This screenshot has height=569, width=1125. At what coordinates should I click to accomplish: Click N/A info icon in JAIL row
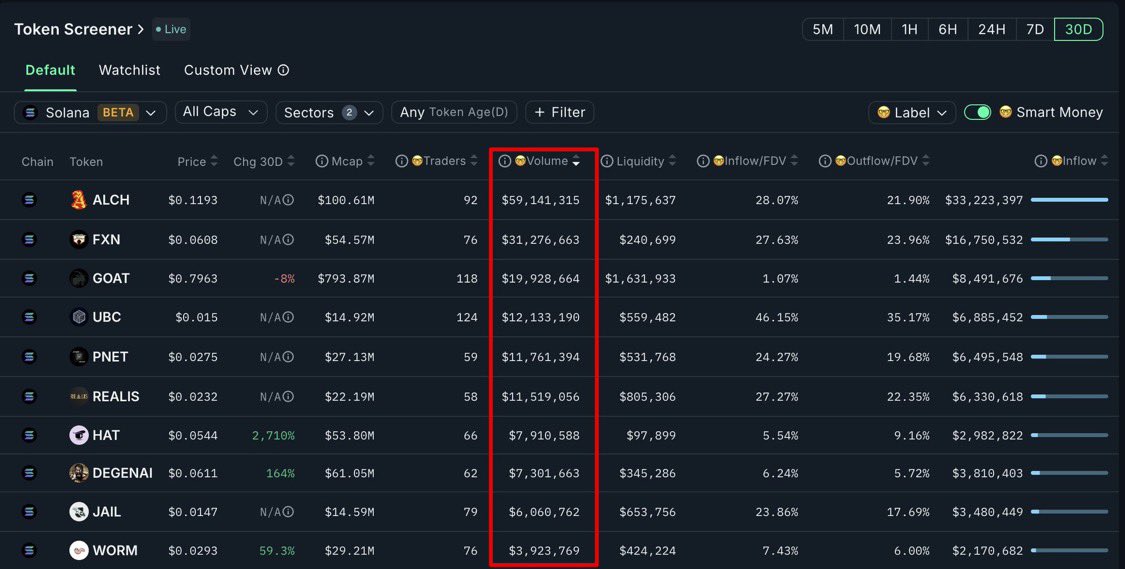pos(288,512)
